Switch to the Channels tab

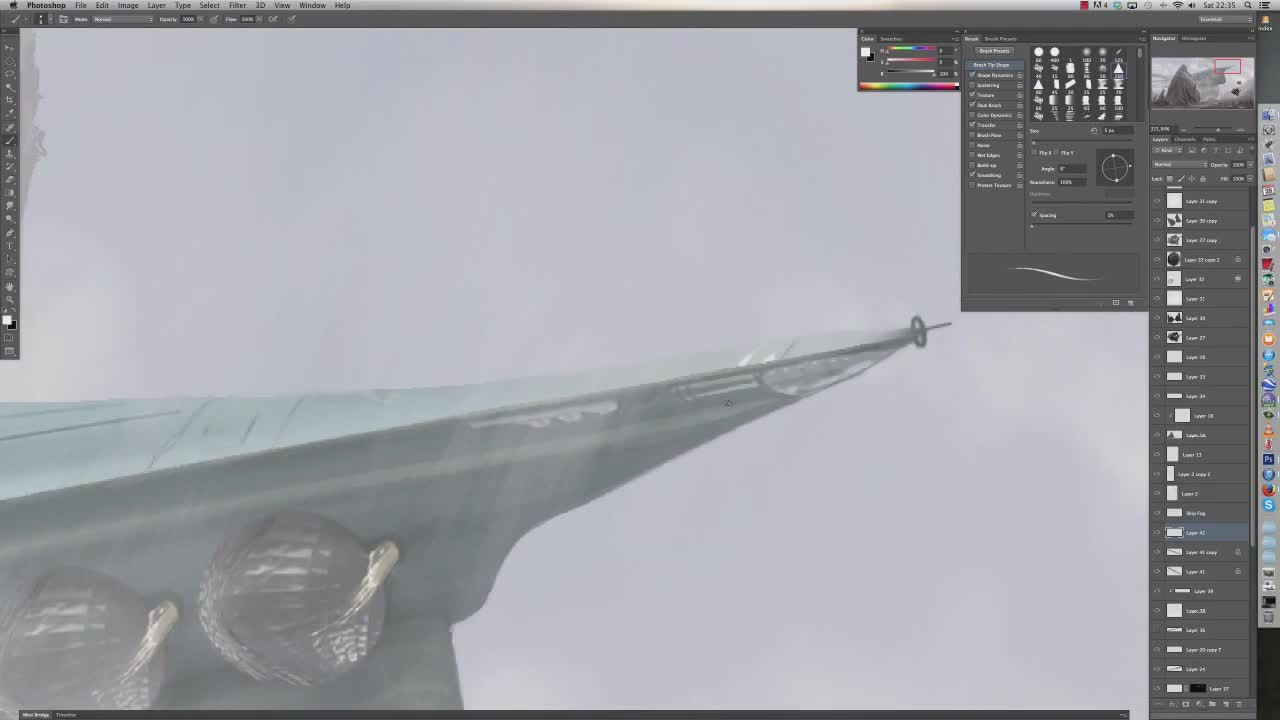click(1185, 139)
